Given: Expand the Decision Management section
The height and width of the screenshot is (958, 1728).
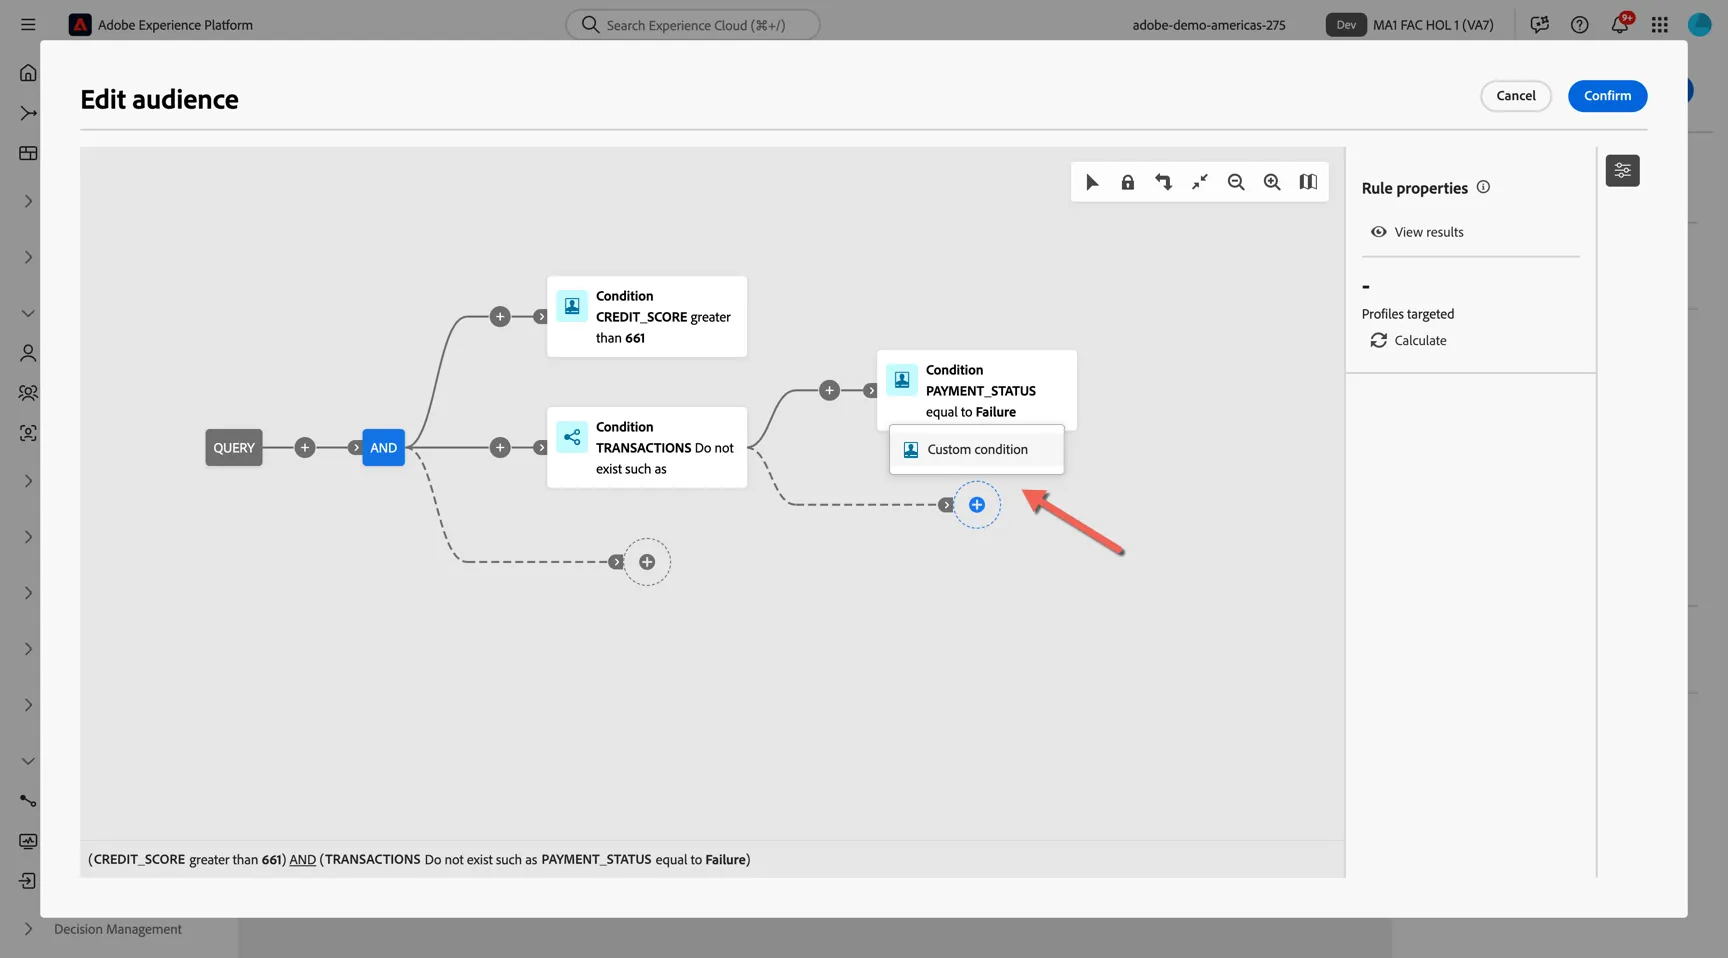Looking at the screenshot, I should click(x=28, y=929).
